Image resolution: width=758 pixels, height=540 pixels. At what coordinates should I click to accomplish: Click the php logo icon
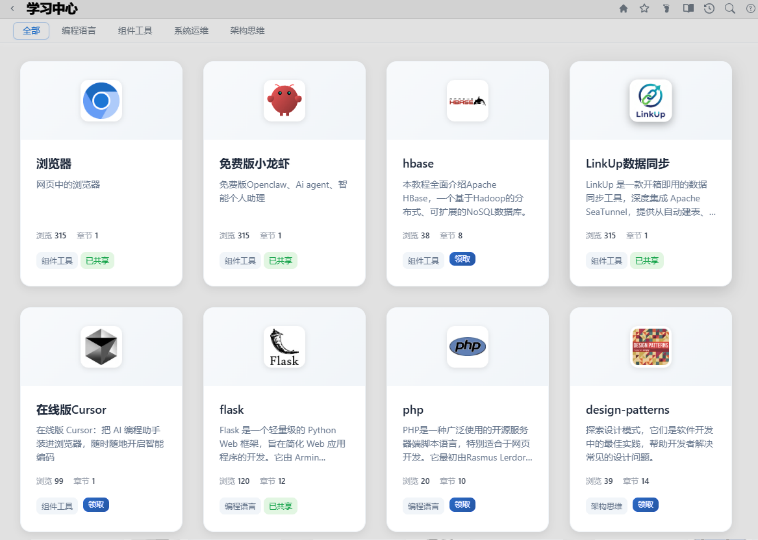click(x=467, y=347)
